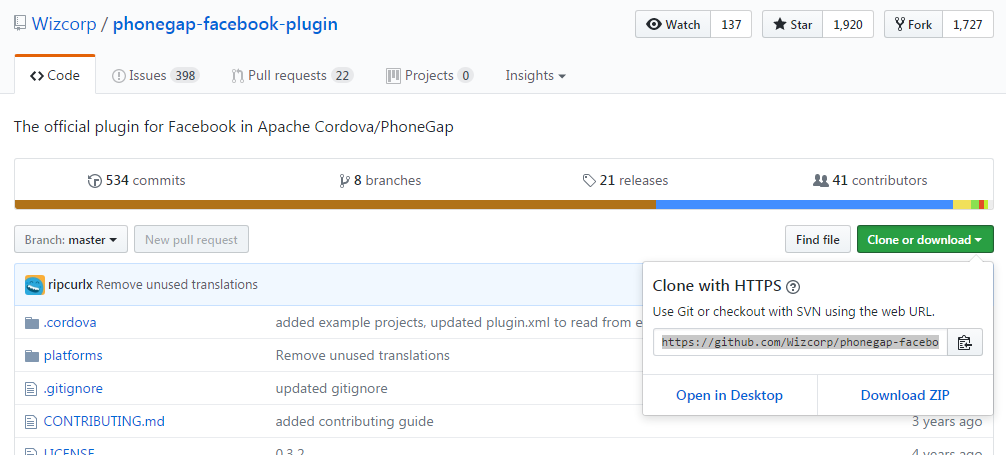Open the ripcurlx author link
The image size is (1006, 455).
pos(71,284)
